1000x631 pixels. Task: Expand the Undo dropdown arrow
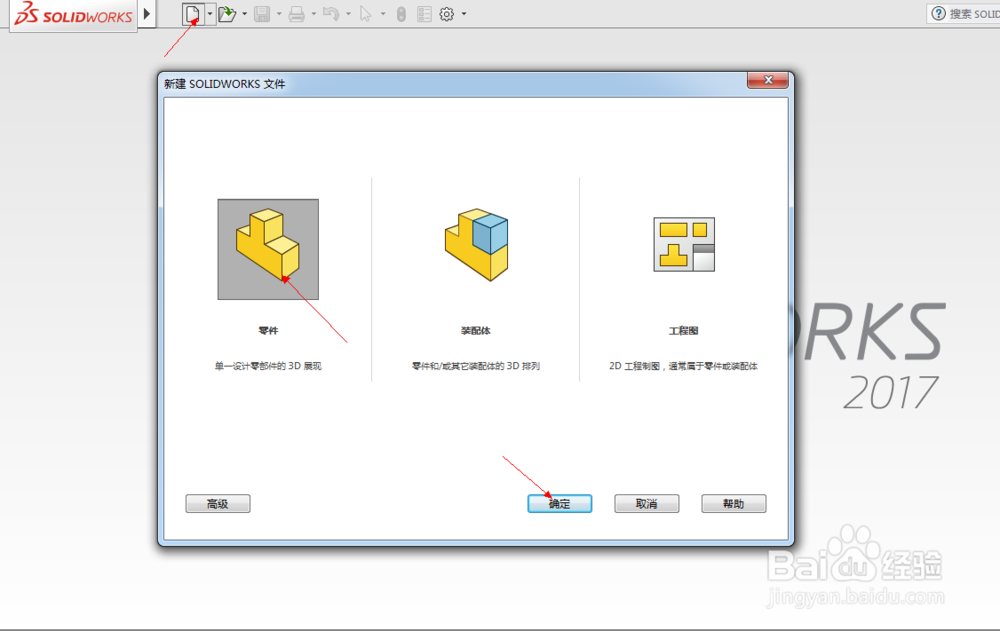click(348, 13)
